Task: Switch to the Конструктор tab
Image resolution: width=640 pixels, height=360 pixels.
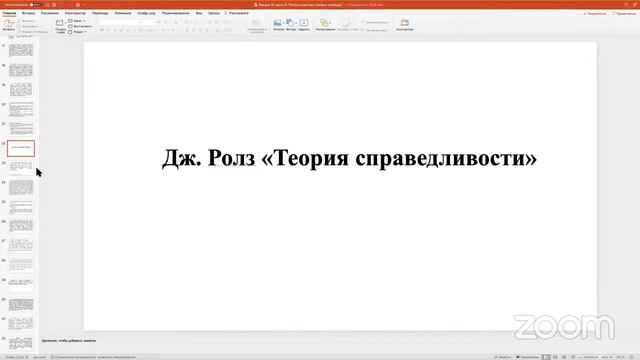Action: 75,13
